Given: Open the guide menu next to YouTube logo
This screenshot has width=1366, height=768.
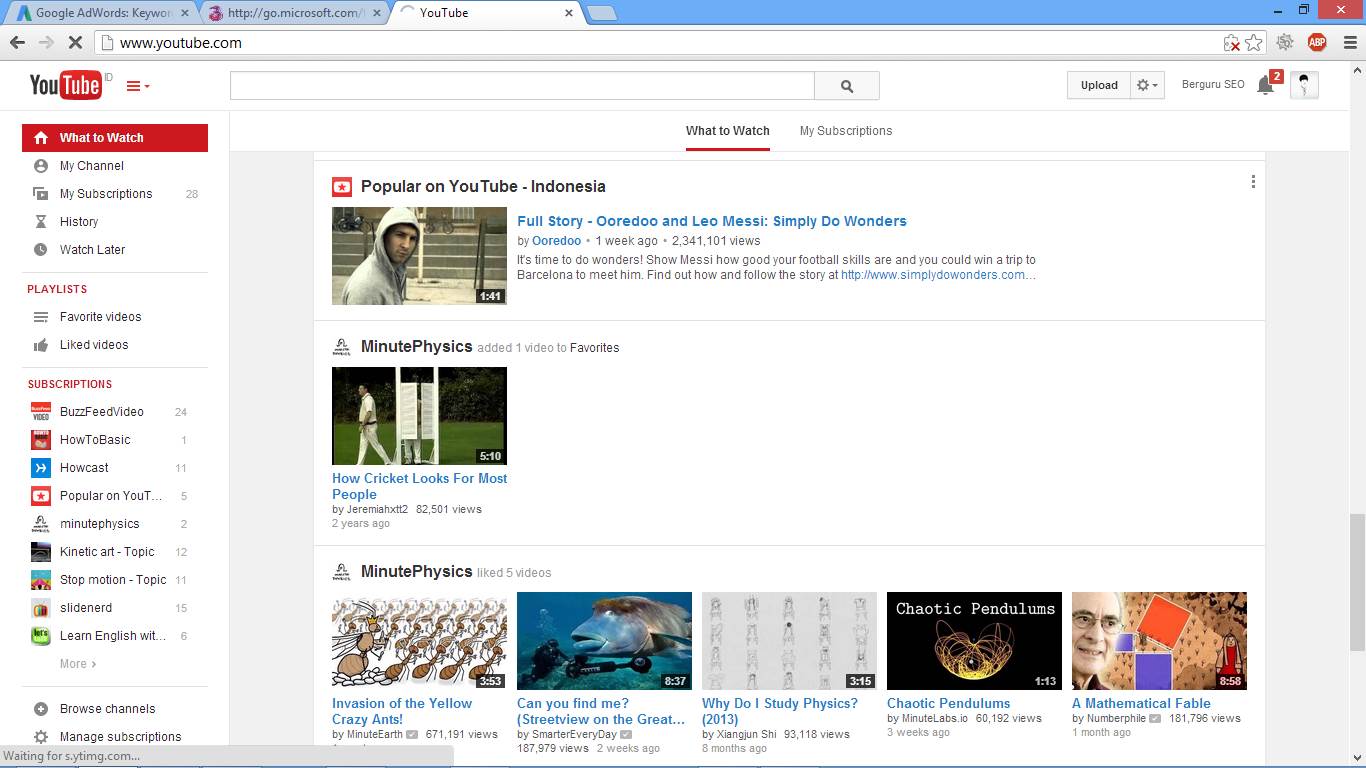Looking at the screenshot, I should [x=138, y=86].
